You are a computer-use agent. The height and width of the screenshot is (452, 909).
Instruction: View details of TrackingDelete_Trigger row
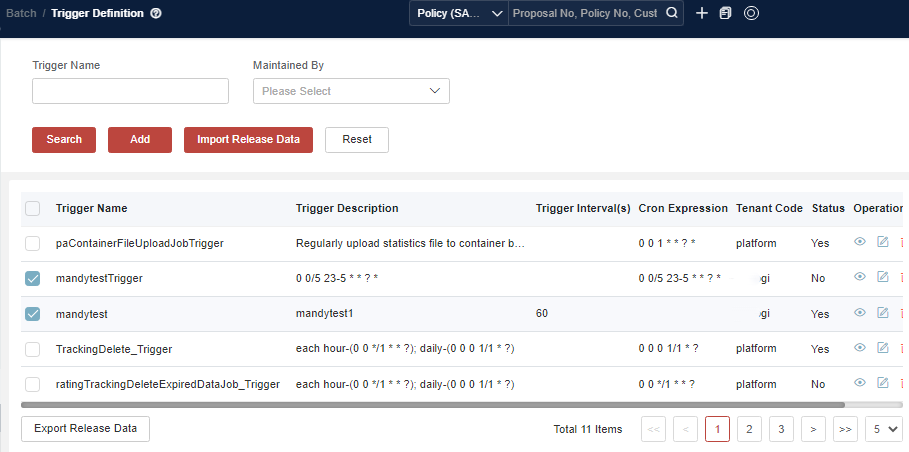860,348
